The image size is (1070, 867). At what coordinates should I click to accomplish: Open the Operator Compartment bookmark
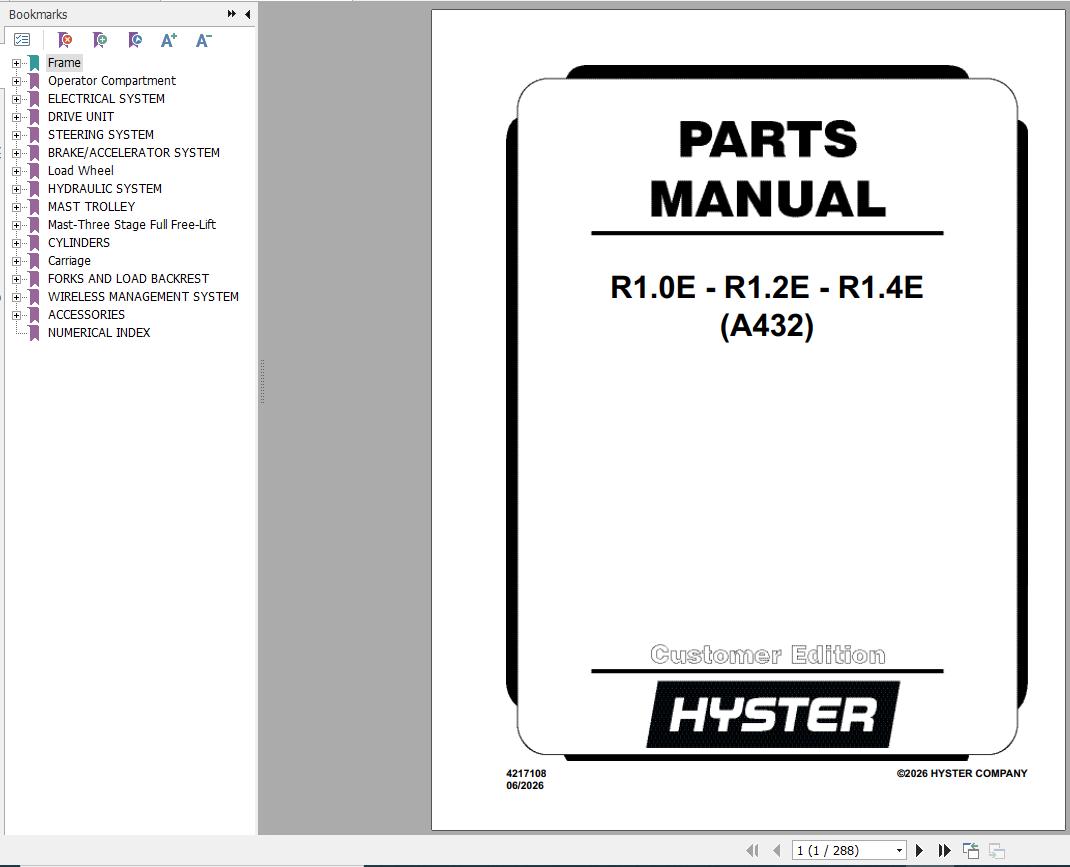111,80
